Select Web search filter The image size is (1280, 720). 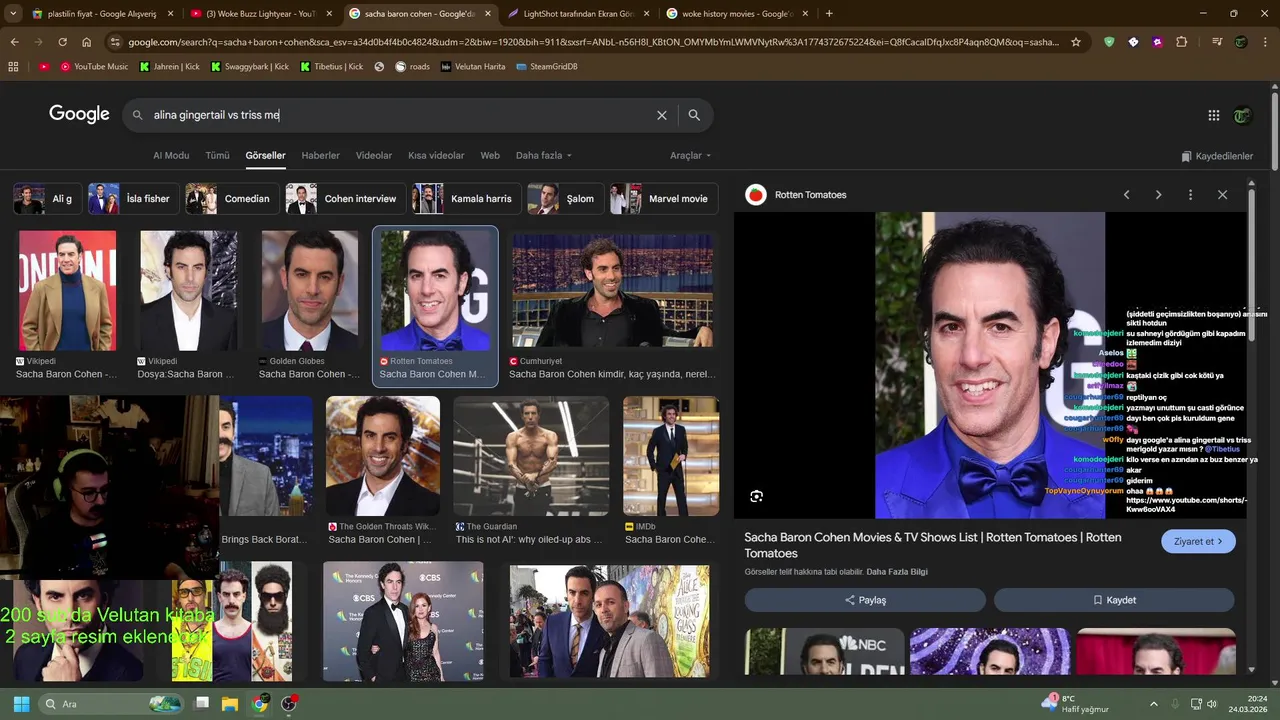coord(490,156)
